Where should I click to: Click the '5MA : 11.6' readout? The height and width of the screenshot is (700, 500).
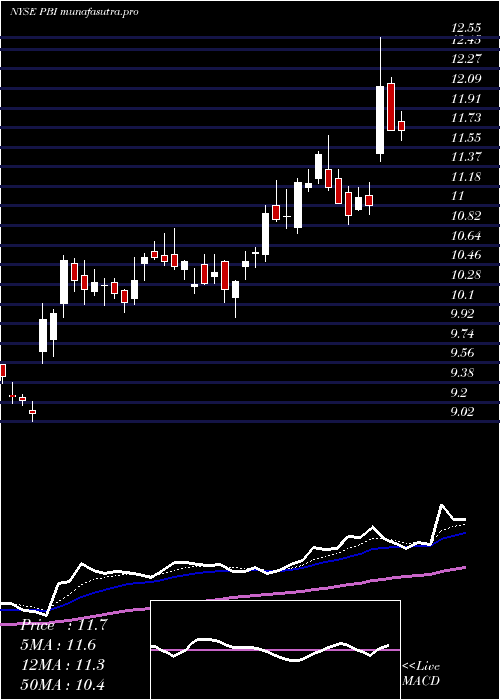tap(58, 645)
